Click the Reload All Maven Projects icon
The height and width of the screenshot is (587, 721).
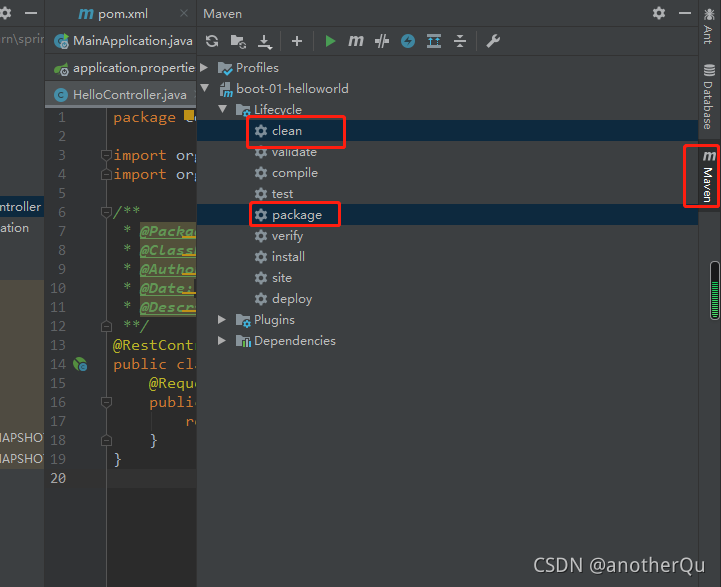click(212, 41)
